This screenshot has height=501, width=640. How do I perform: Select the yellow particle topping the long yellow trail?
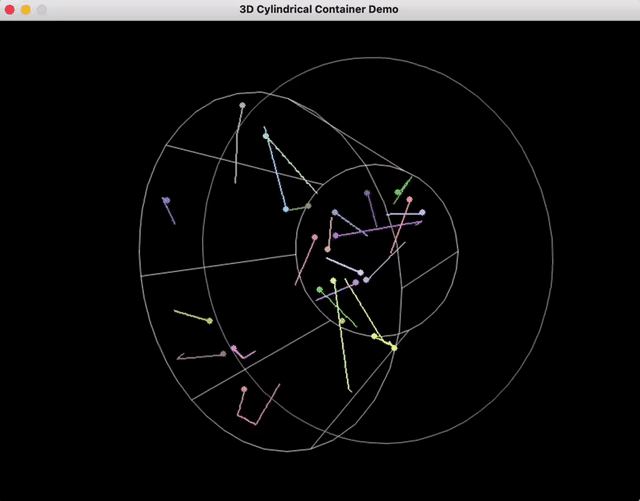pos(333,281)
